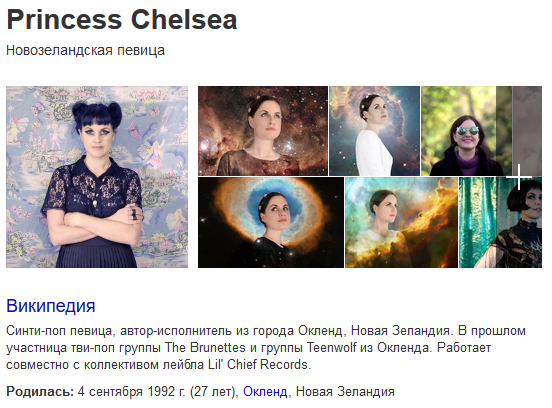Viewport: 552px width, 408px height.
Task: Open the Википедия link
Action: 51,305
